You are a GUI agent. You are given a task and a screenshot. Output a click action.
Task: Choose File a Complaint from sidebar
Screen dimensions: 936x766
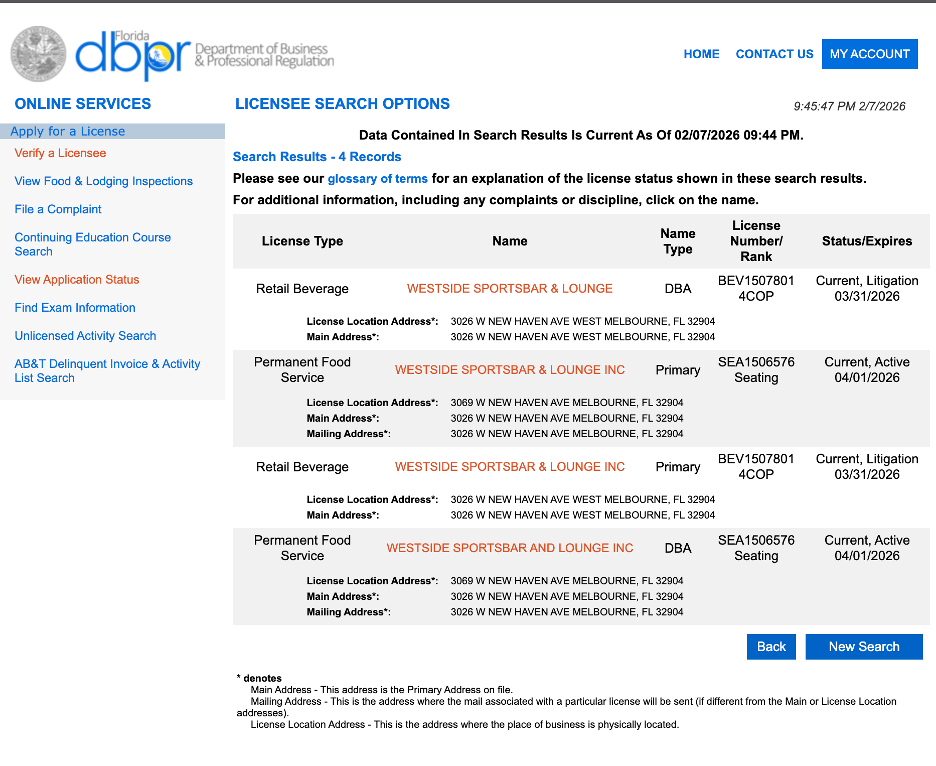58,209
